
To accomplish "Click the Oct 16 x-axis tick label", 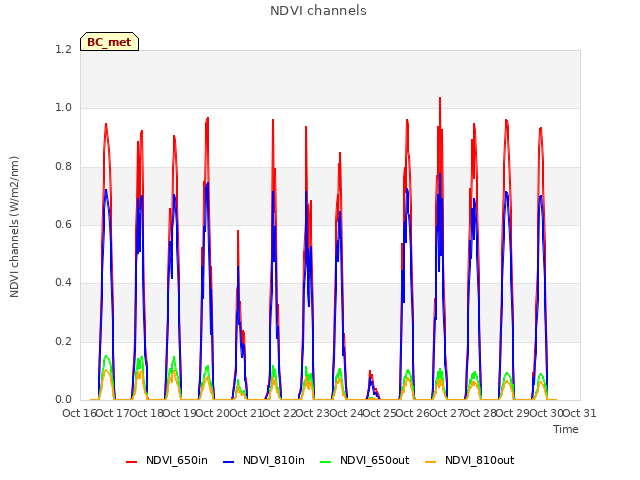I will pyautogui.click(x=79, y=413).
